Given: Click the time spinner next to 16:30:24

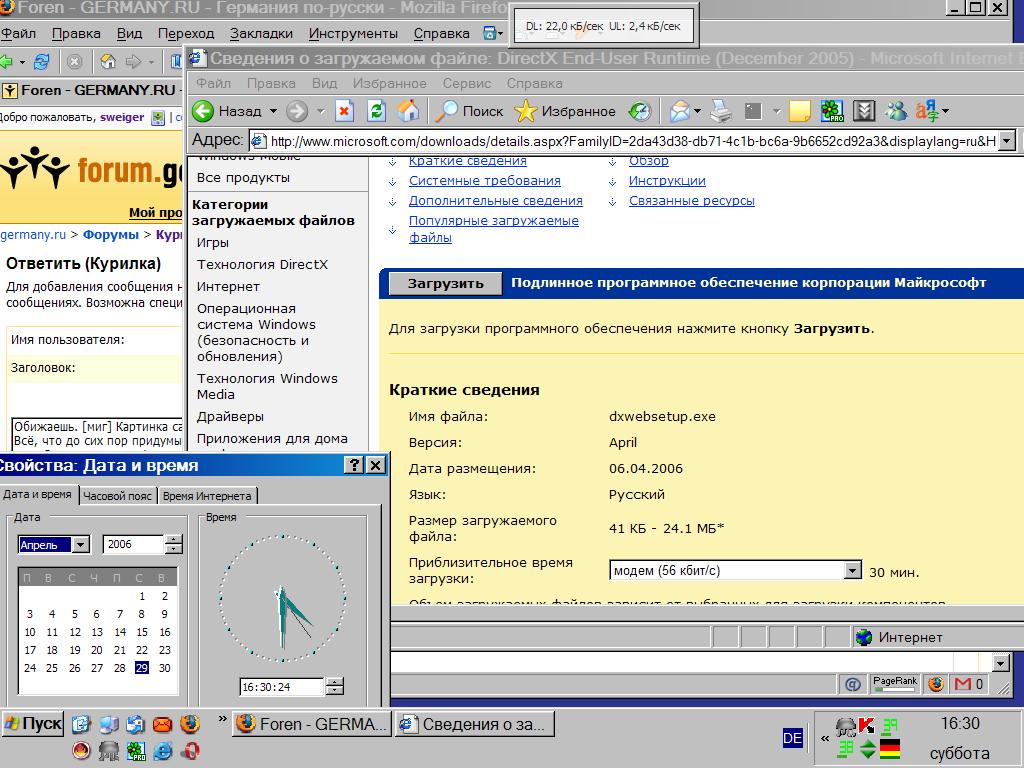Looking at the screenshot, I should coord(334,686).
